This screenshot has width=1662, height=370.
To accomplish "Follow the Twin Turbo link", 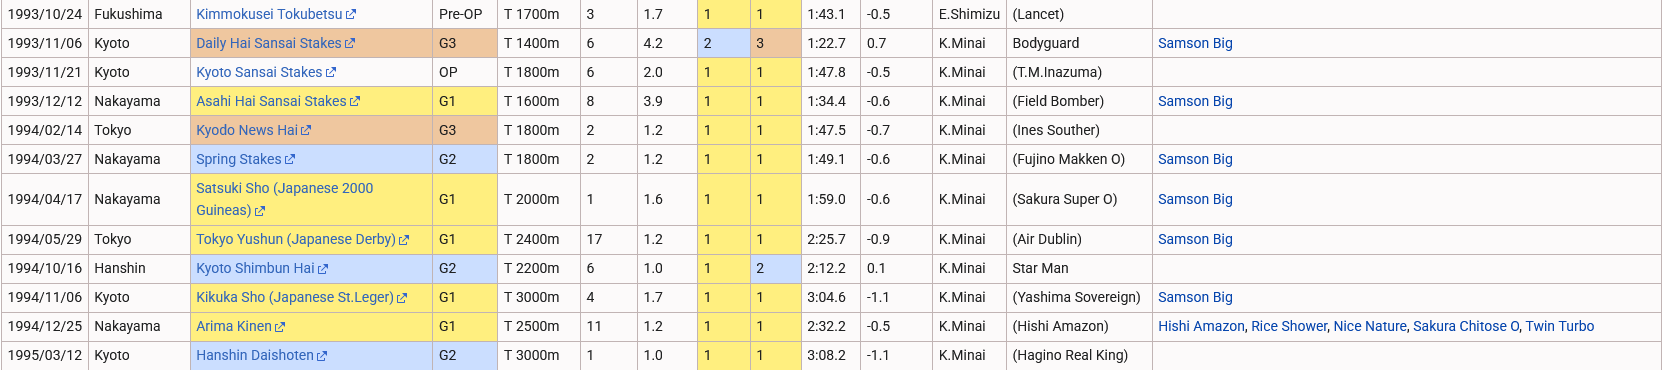I will pos(1560,326).
